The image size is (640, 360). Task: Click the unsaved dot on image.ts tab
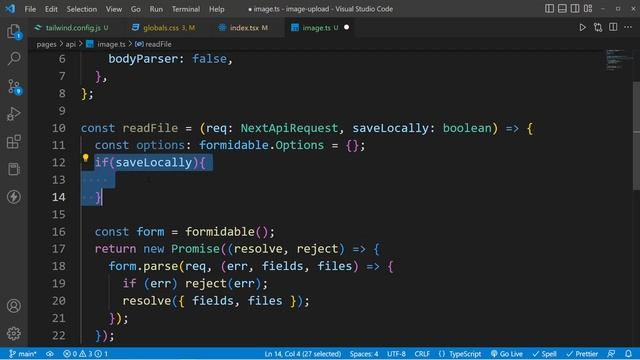[x=347, y=27]
